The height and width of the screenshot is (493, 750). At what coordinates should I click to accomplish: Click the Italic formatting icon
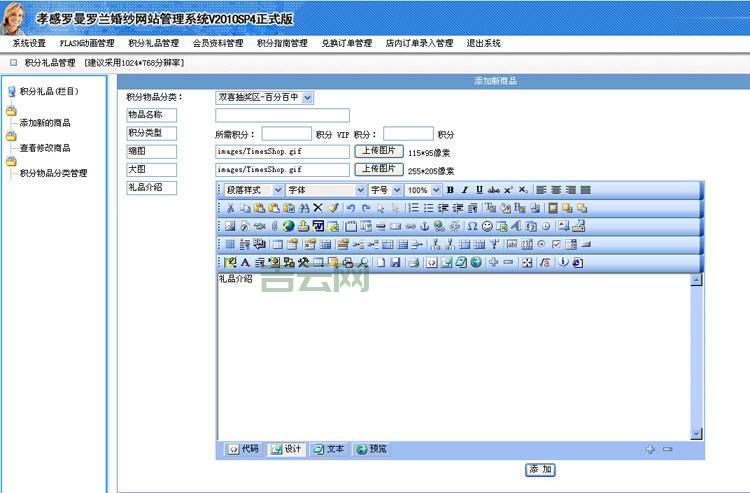coord(465,190)
